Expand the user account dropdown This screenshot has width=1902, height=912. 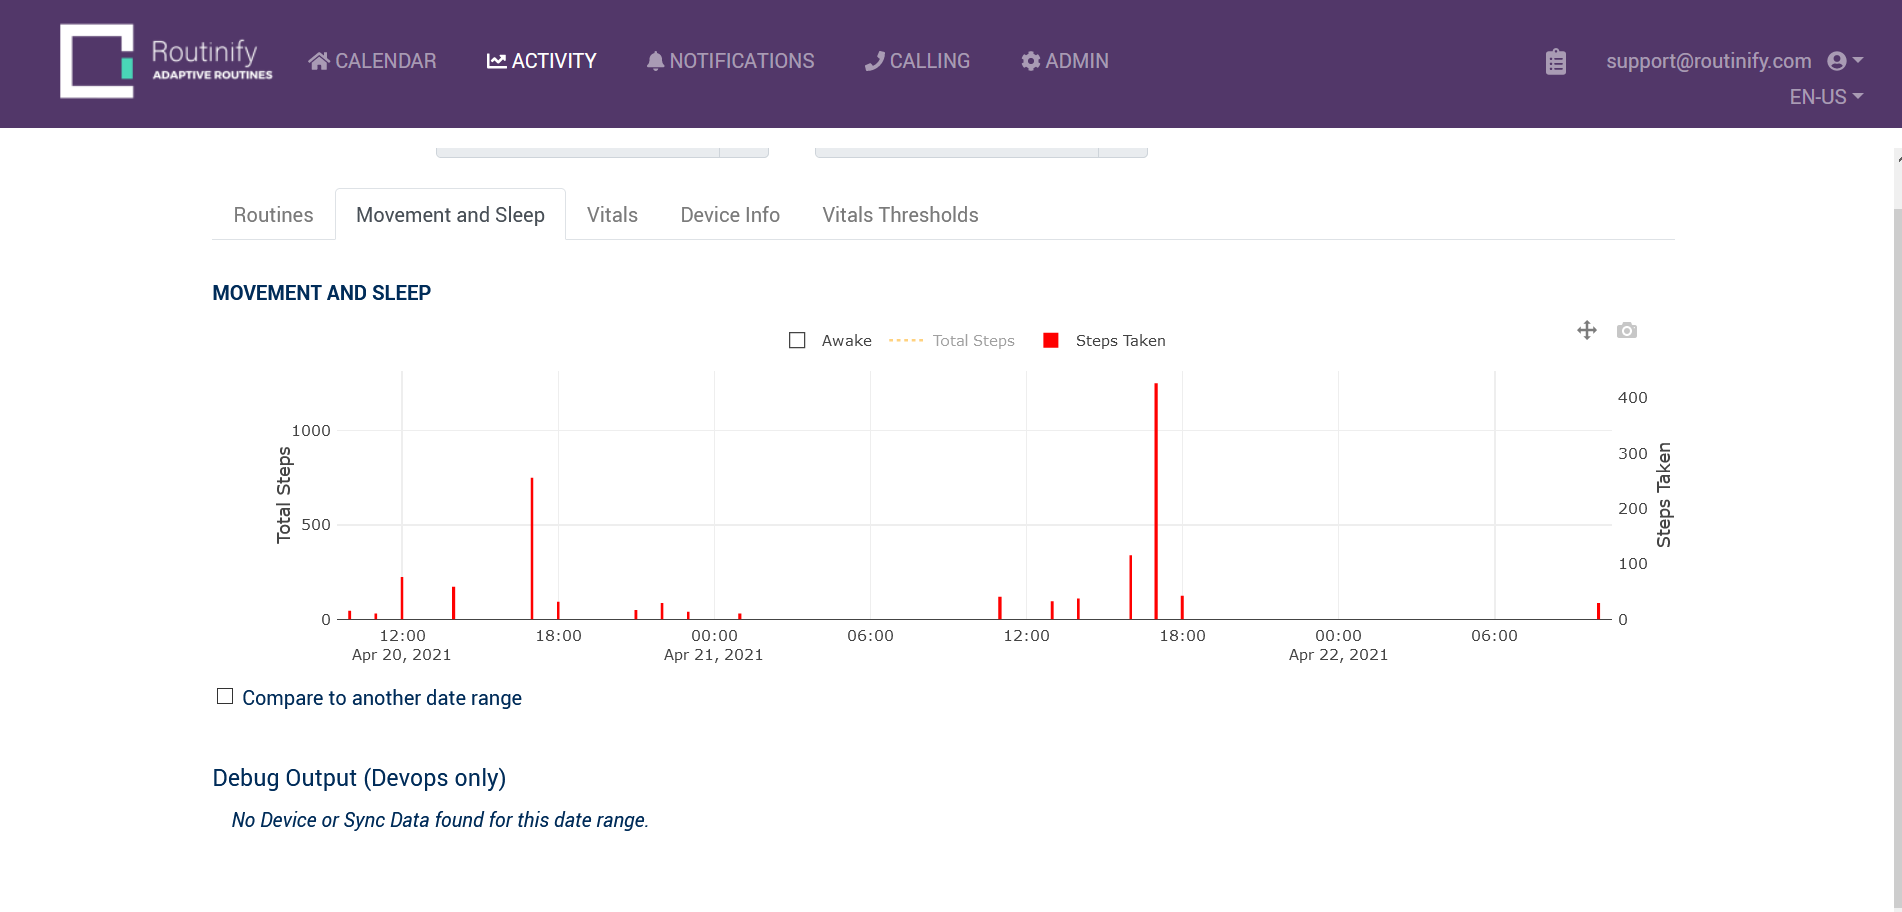tap(1845, 61)
